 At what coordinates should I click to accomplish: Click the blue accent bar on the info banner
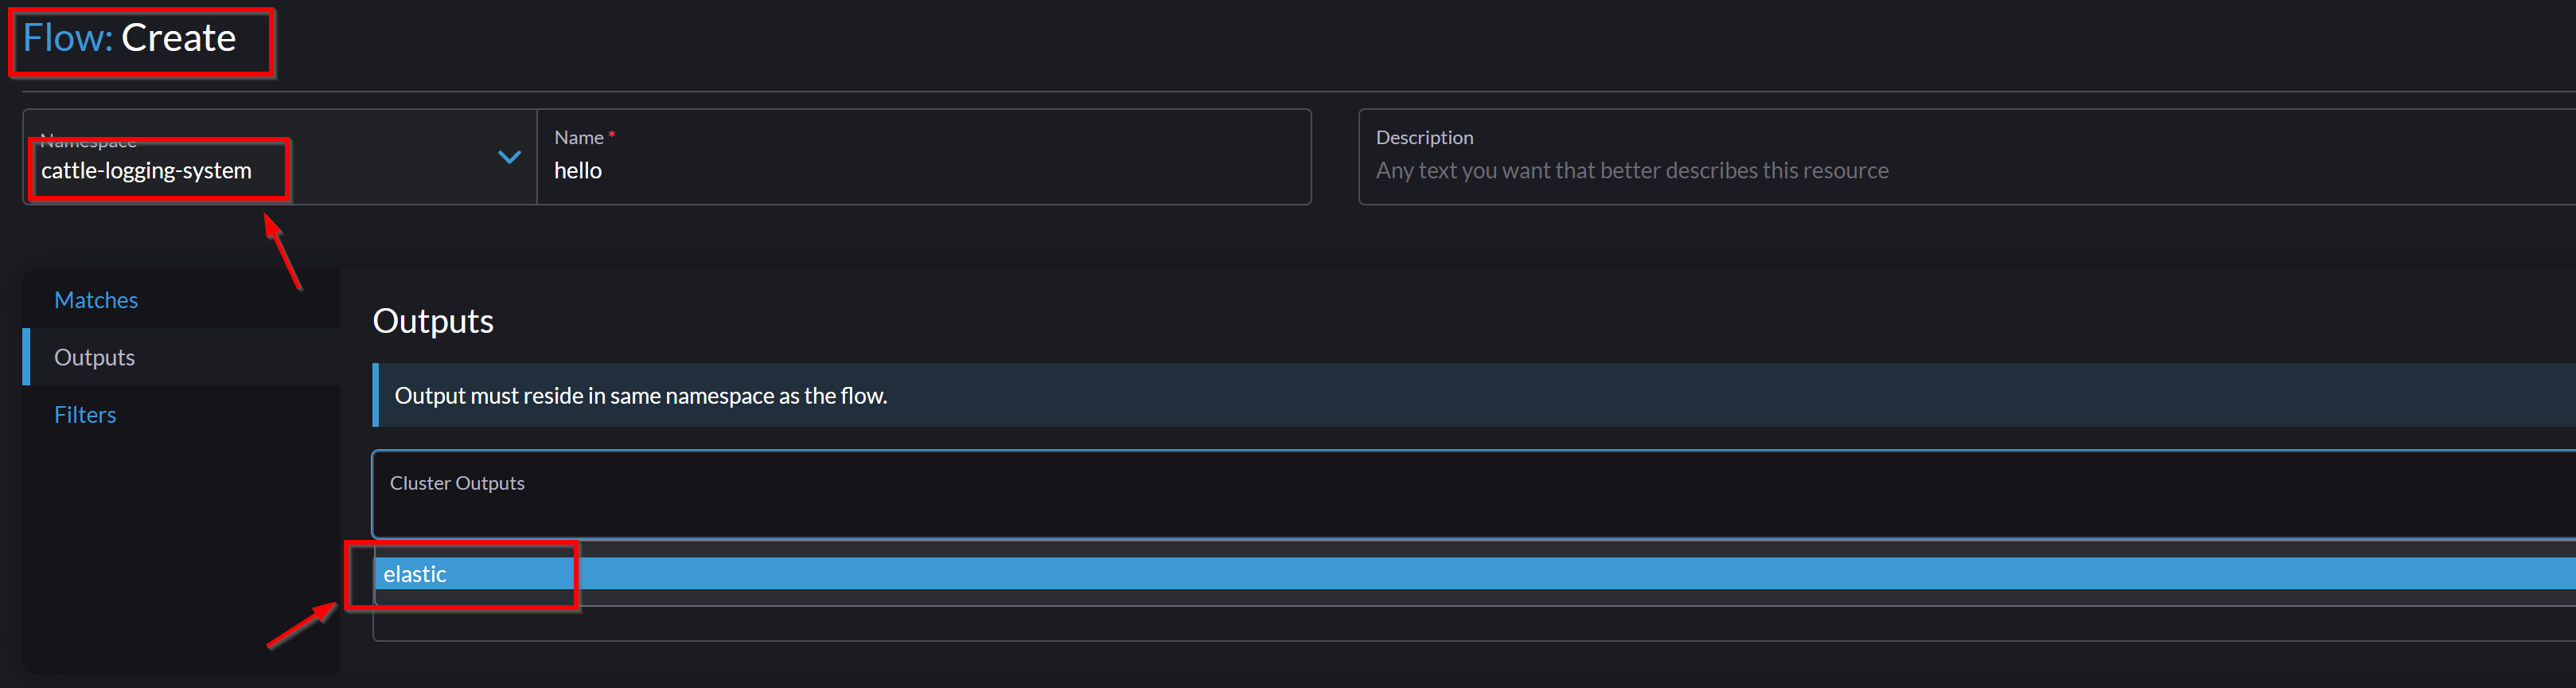click(376, 395)
